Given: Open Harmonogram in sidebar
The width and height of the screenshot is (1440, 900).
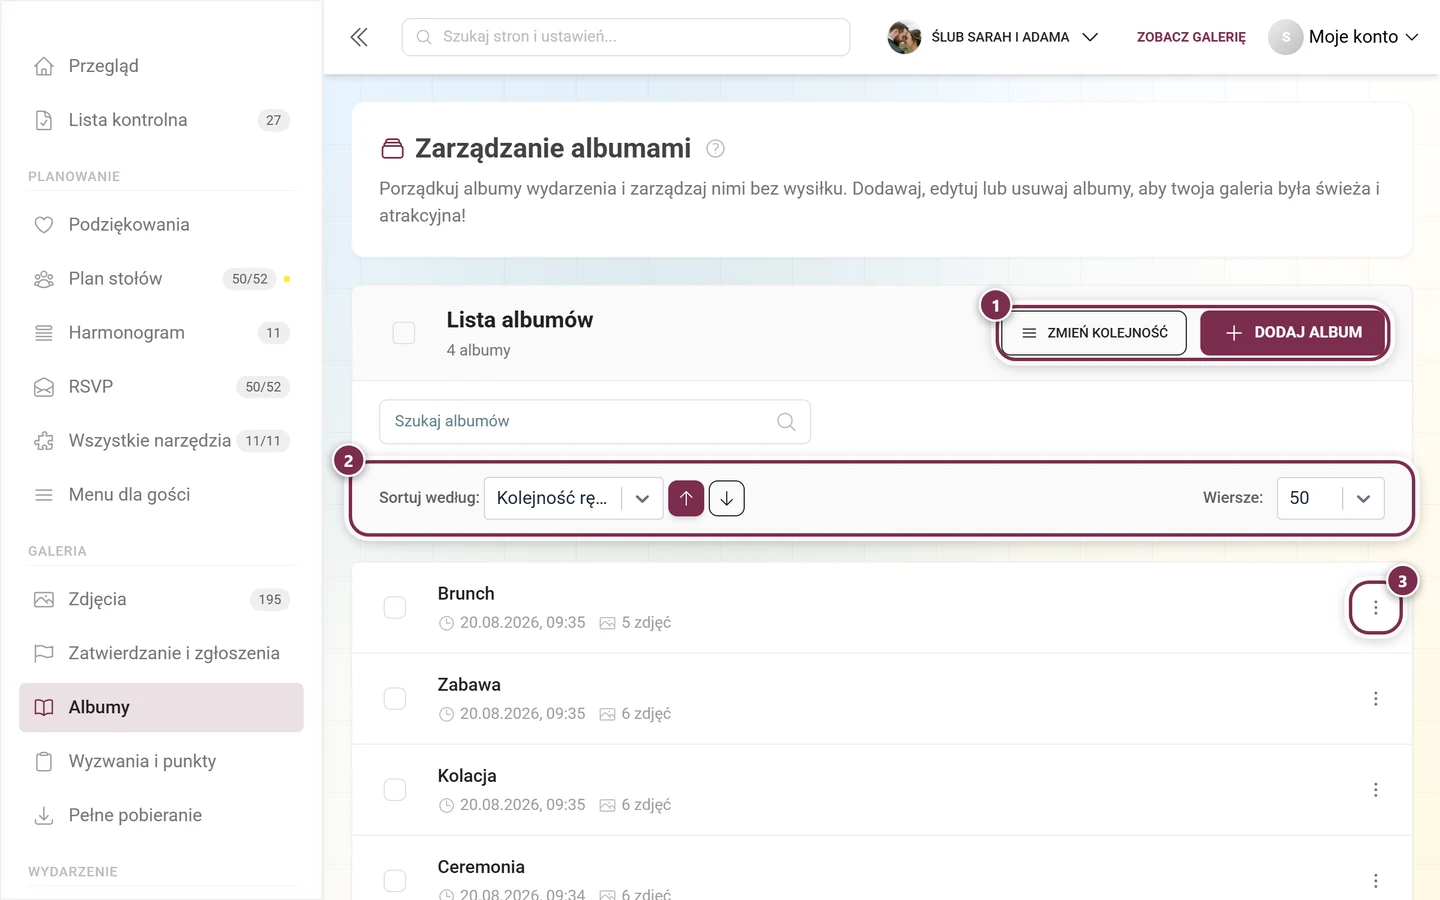Looking at the screenshot, I should 161,333.
